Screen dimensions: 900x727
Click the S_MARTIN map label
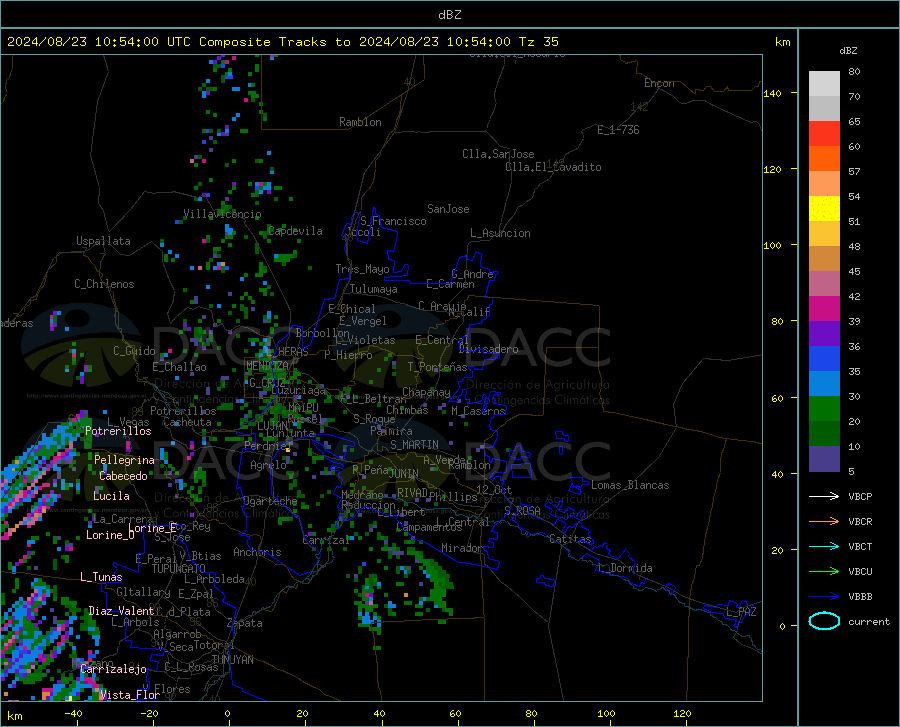(414, 445)
